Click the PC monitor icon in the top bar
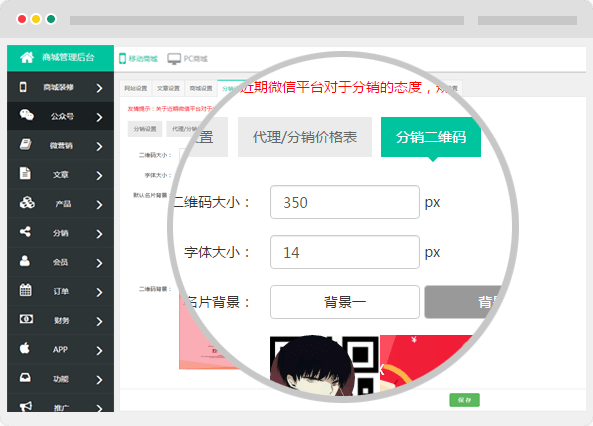593x426 pixels. coord(174,59)
